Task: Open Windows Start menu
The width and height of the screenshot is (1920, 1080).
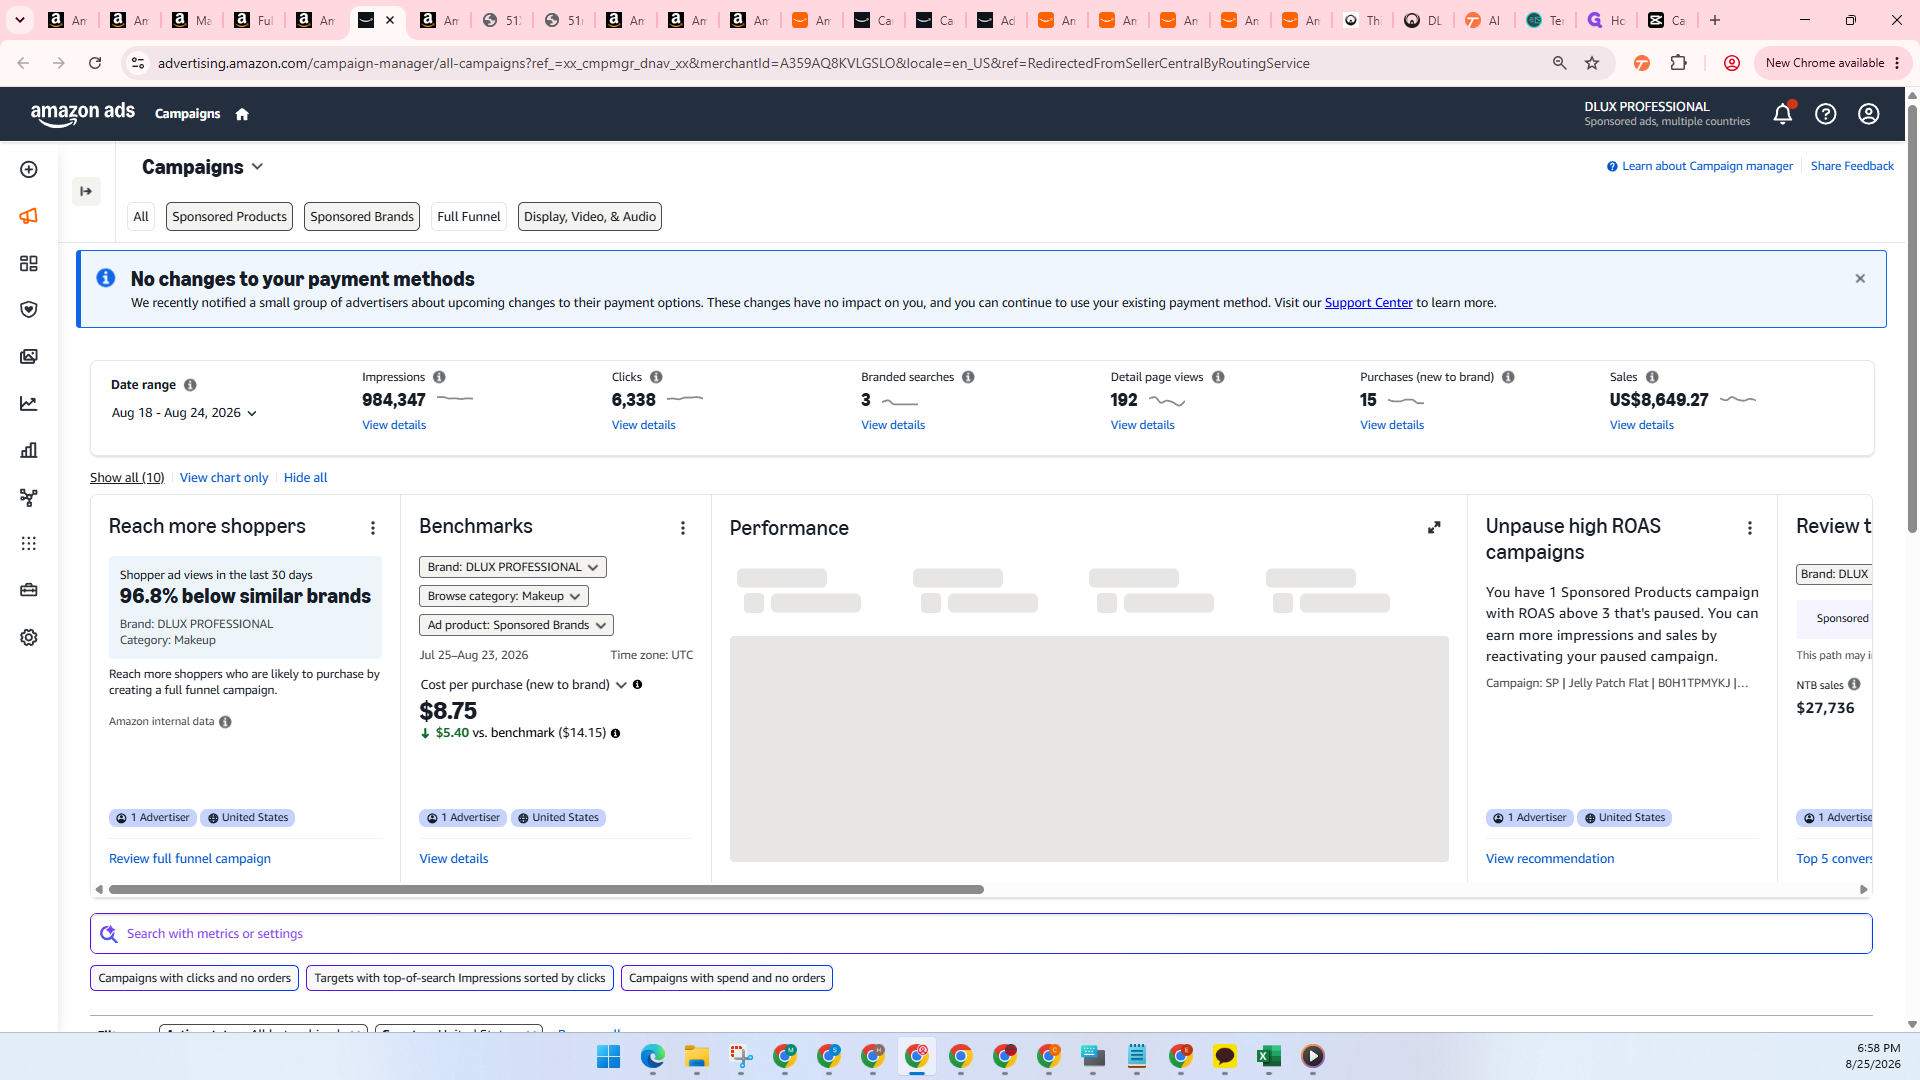Action: (609, 1057)
